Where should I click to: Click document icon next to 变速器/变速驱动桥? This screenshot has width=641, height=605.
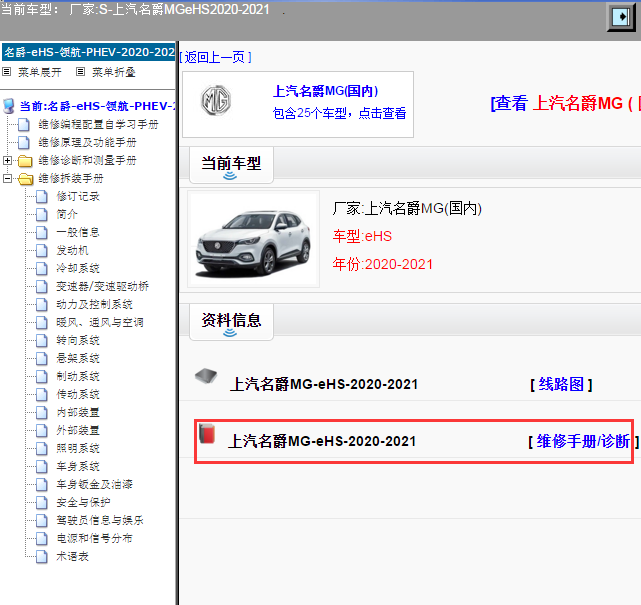[41, 287]
